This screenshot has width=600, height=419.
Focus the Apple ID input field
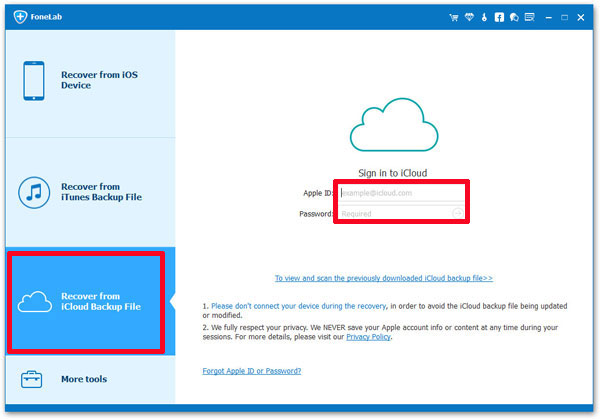tap(401, 193)
